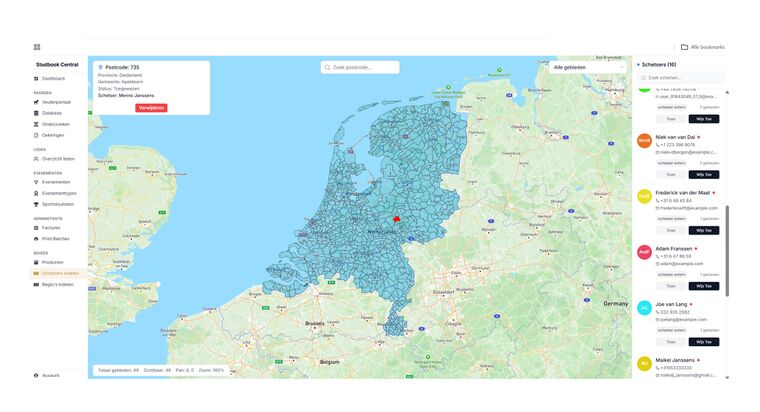Click the yellow avatar of Frederick van der Maat
Screen dimensions: 760x412
644,196
